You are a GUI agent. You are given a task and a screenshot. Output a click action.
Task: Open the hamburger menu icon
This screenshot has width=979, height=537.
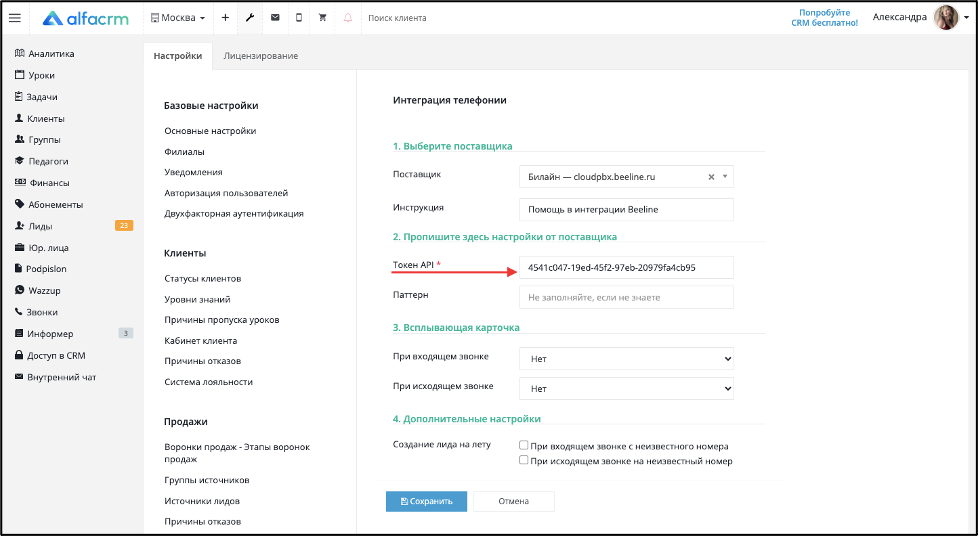pos(14,18)
